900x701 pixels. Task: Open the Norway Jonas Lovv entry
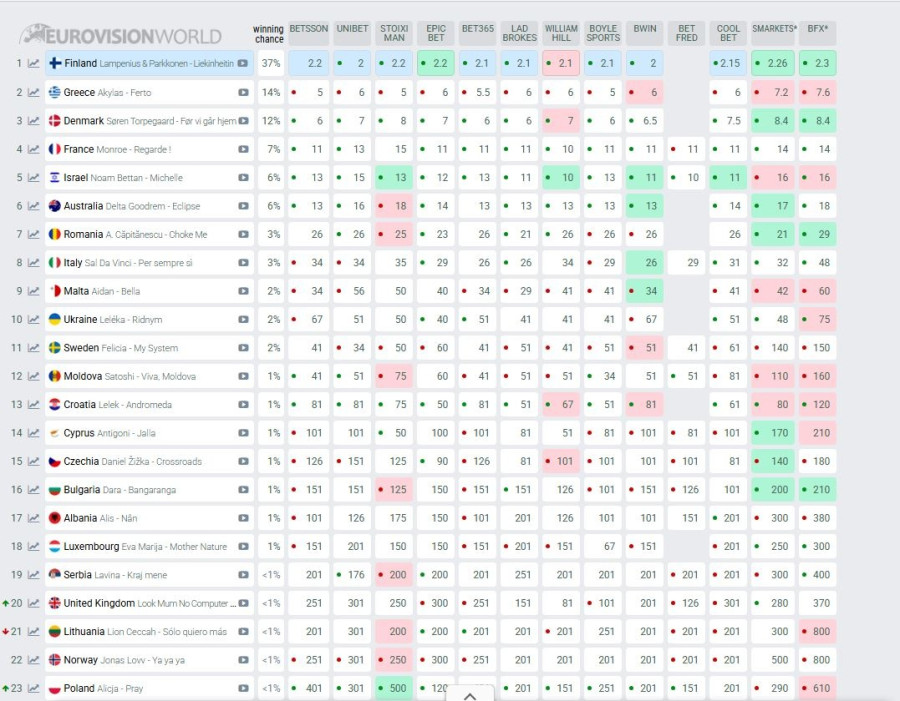point(149,660)
